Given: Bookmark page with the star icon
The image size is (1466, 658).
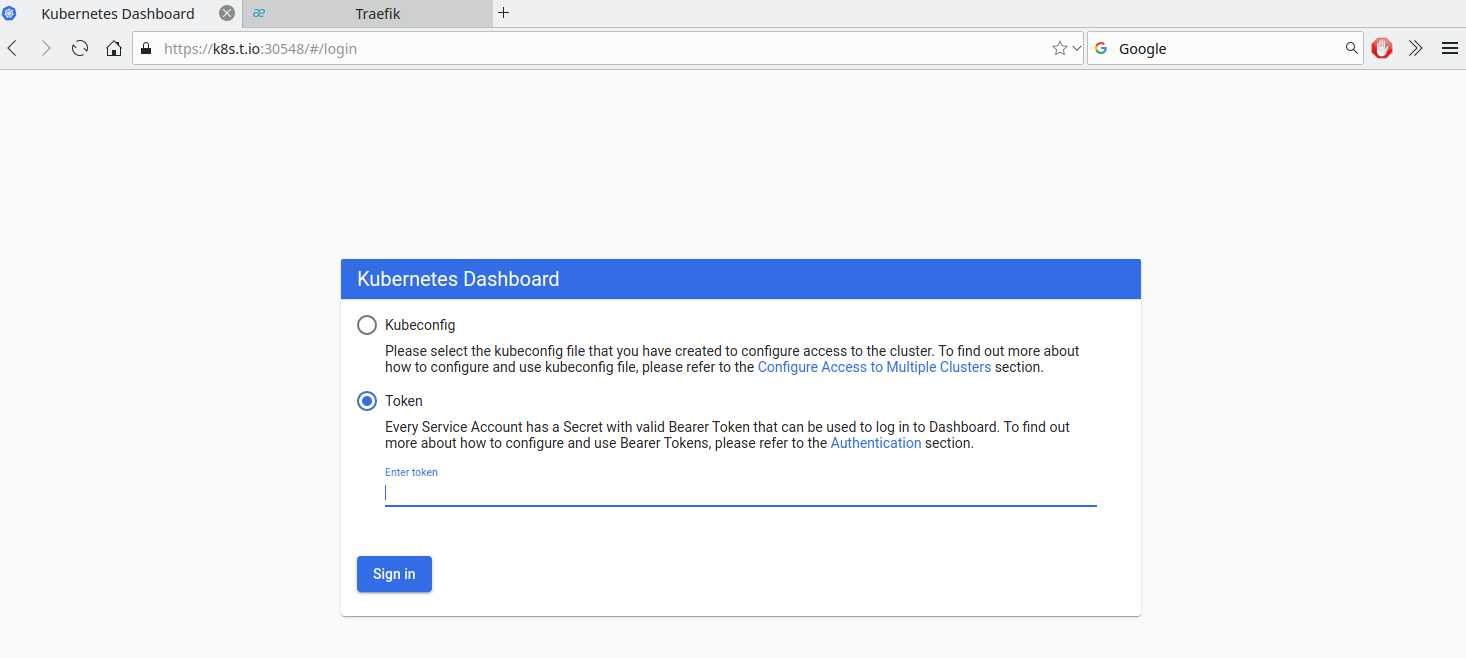Looking at the screenshot, I should pyautogui.click(x=1059, y=48).
